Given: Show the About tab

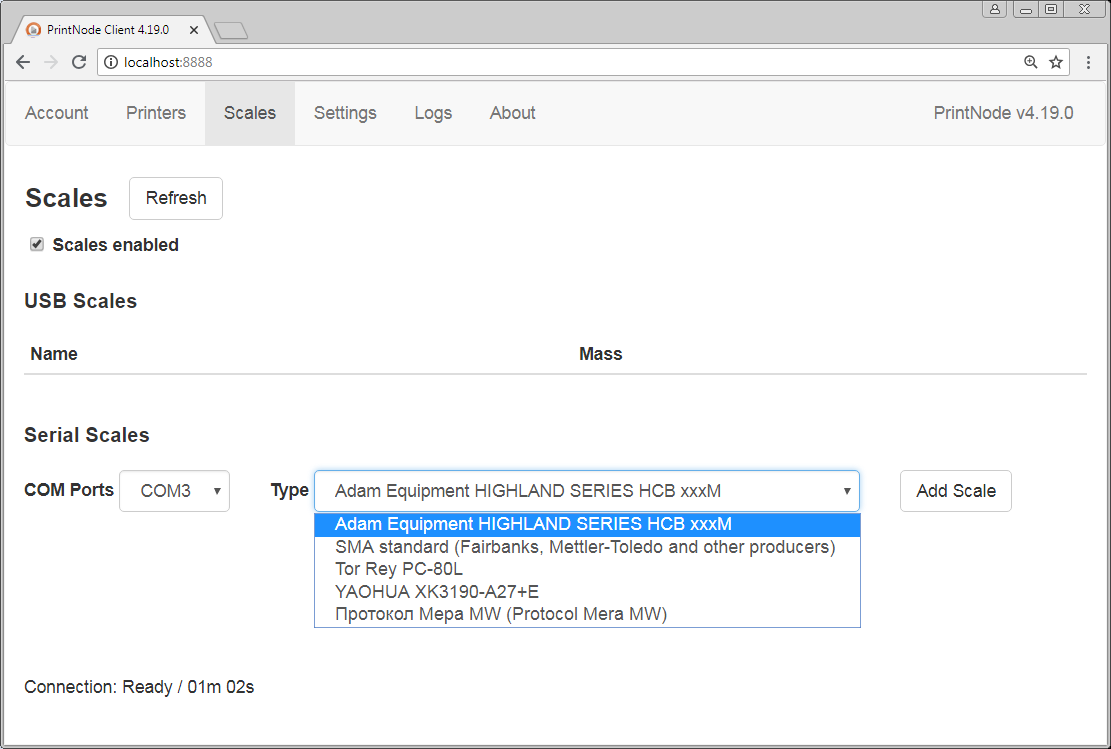Looking at the screenshot, I should 512,113.
